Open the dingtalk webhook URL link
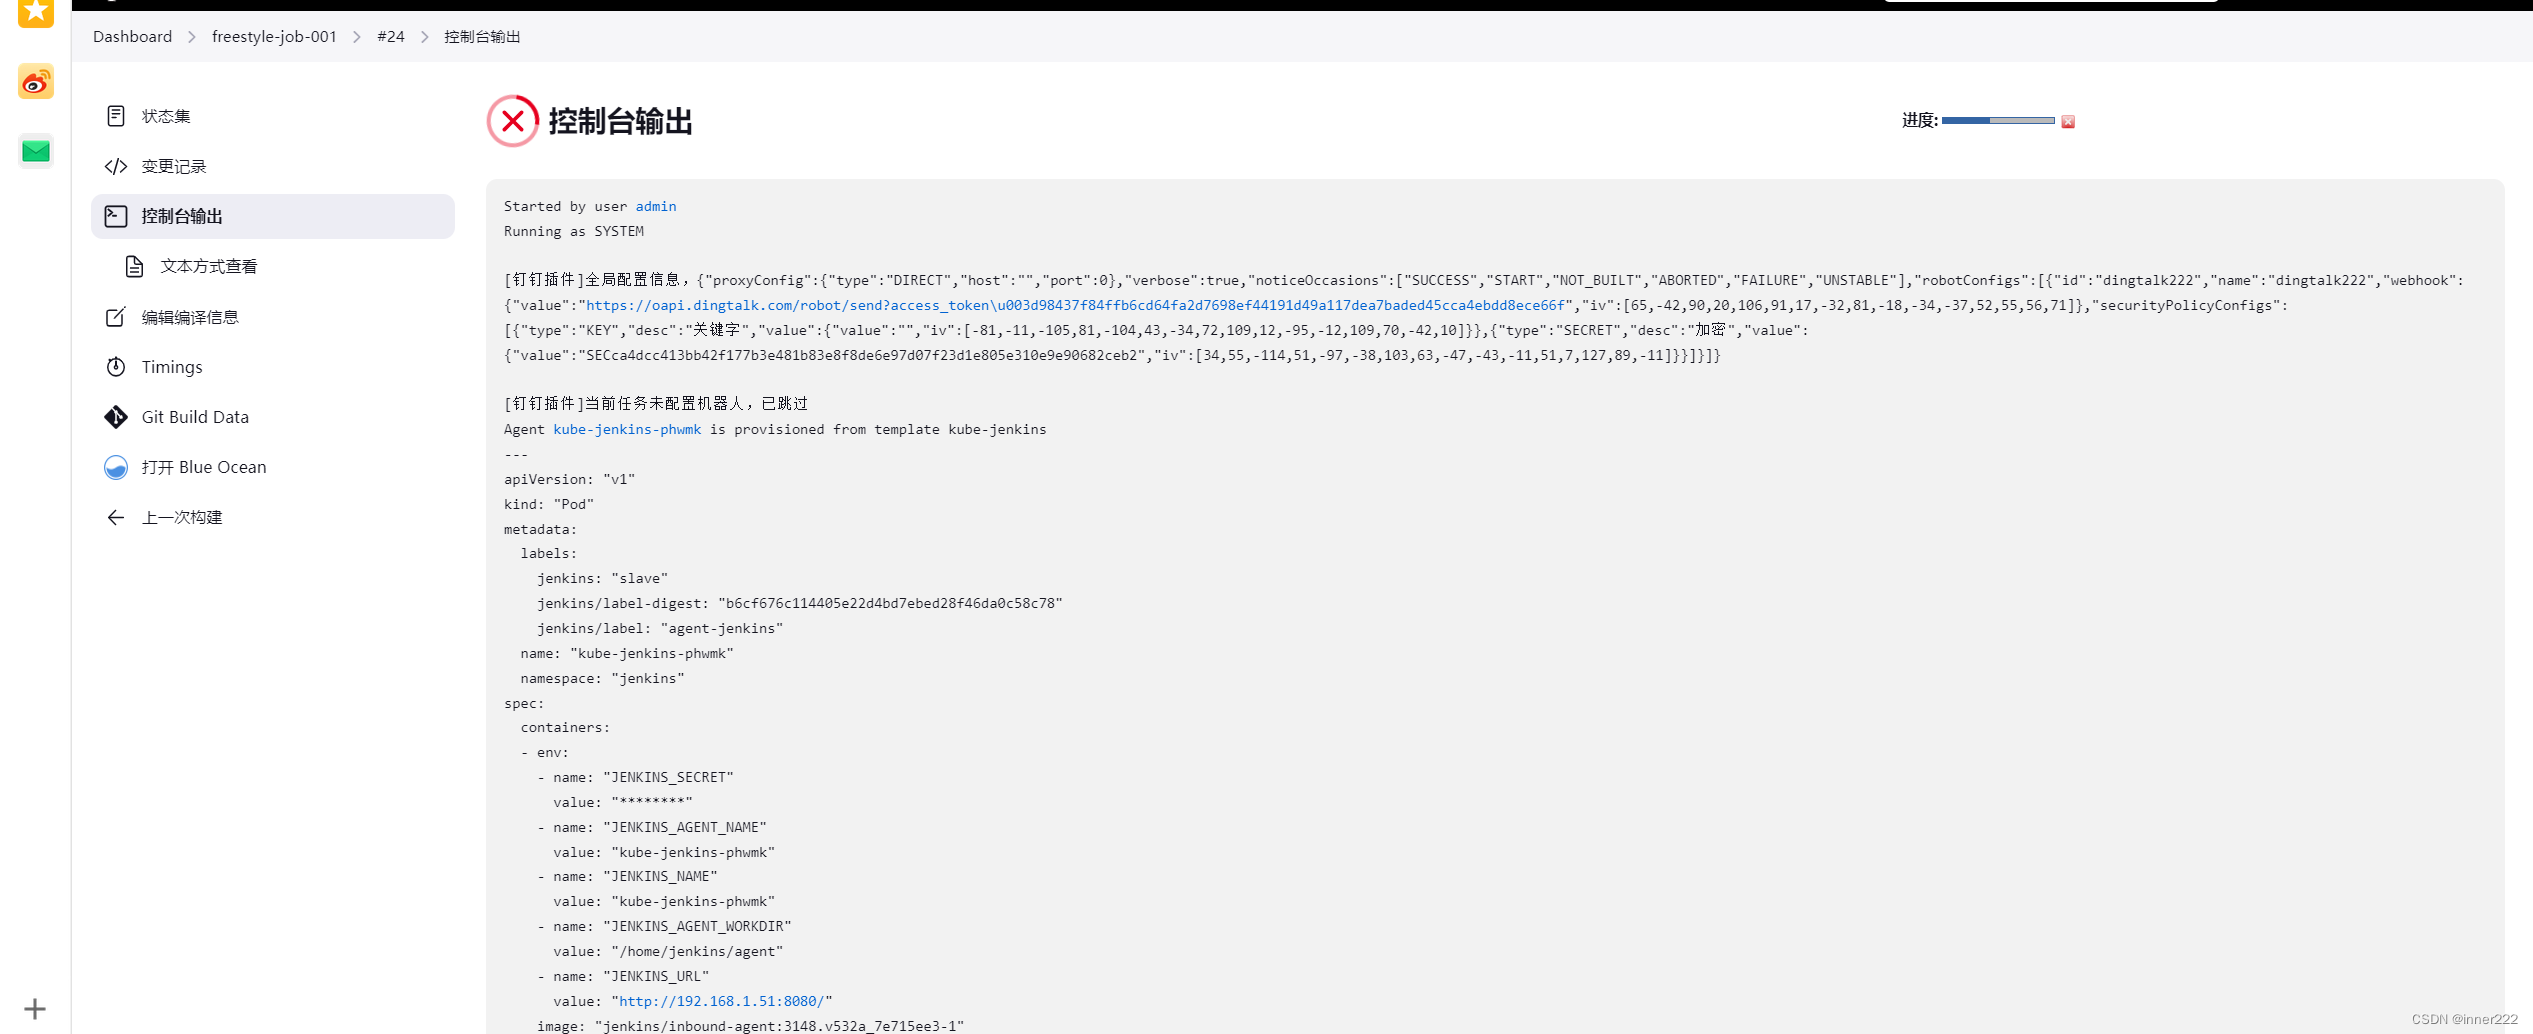 pos(1075,305)
